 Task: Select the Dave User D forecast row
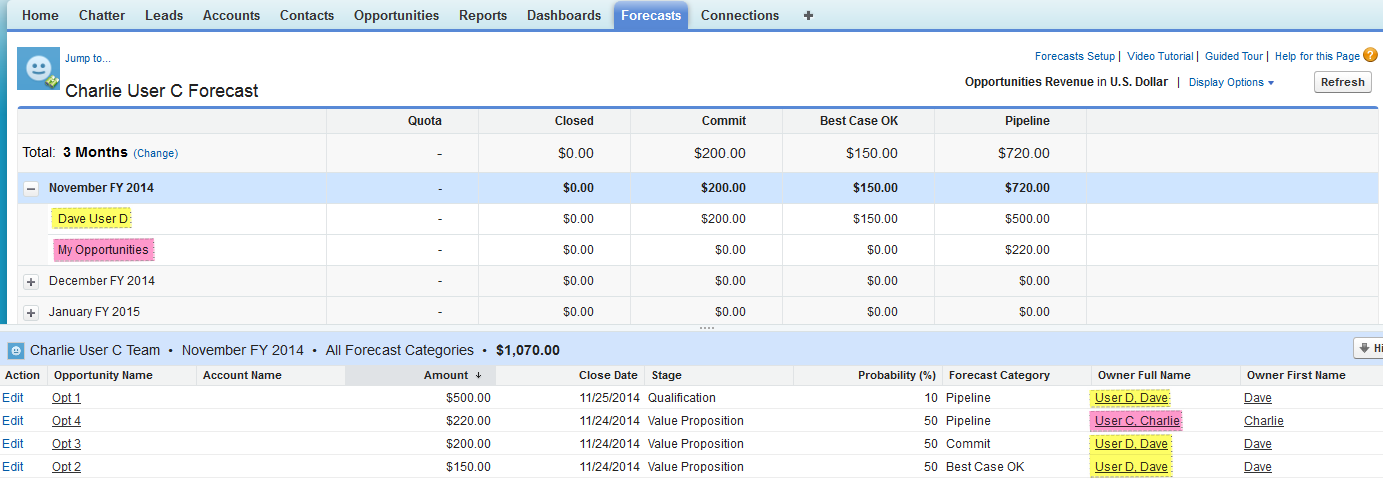coord(92,219)
